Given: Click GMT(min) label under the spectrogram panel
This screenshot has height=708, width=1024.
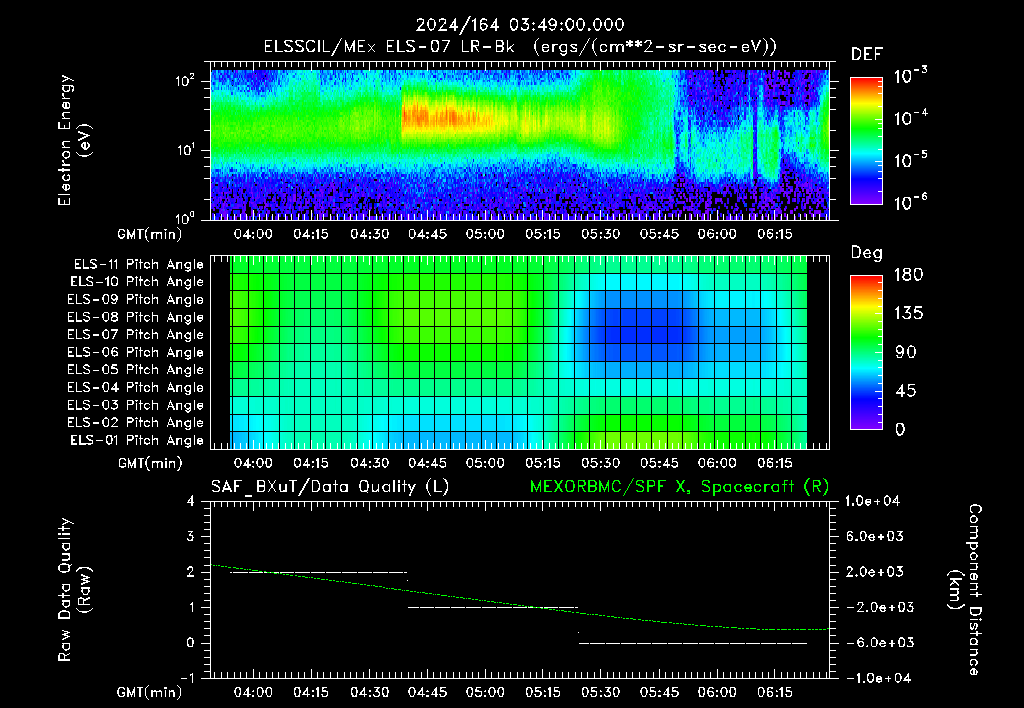Looking at the screenshot, I should (x=150, y=234).
